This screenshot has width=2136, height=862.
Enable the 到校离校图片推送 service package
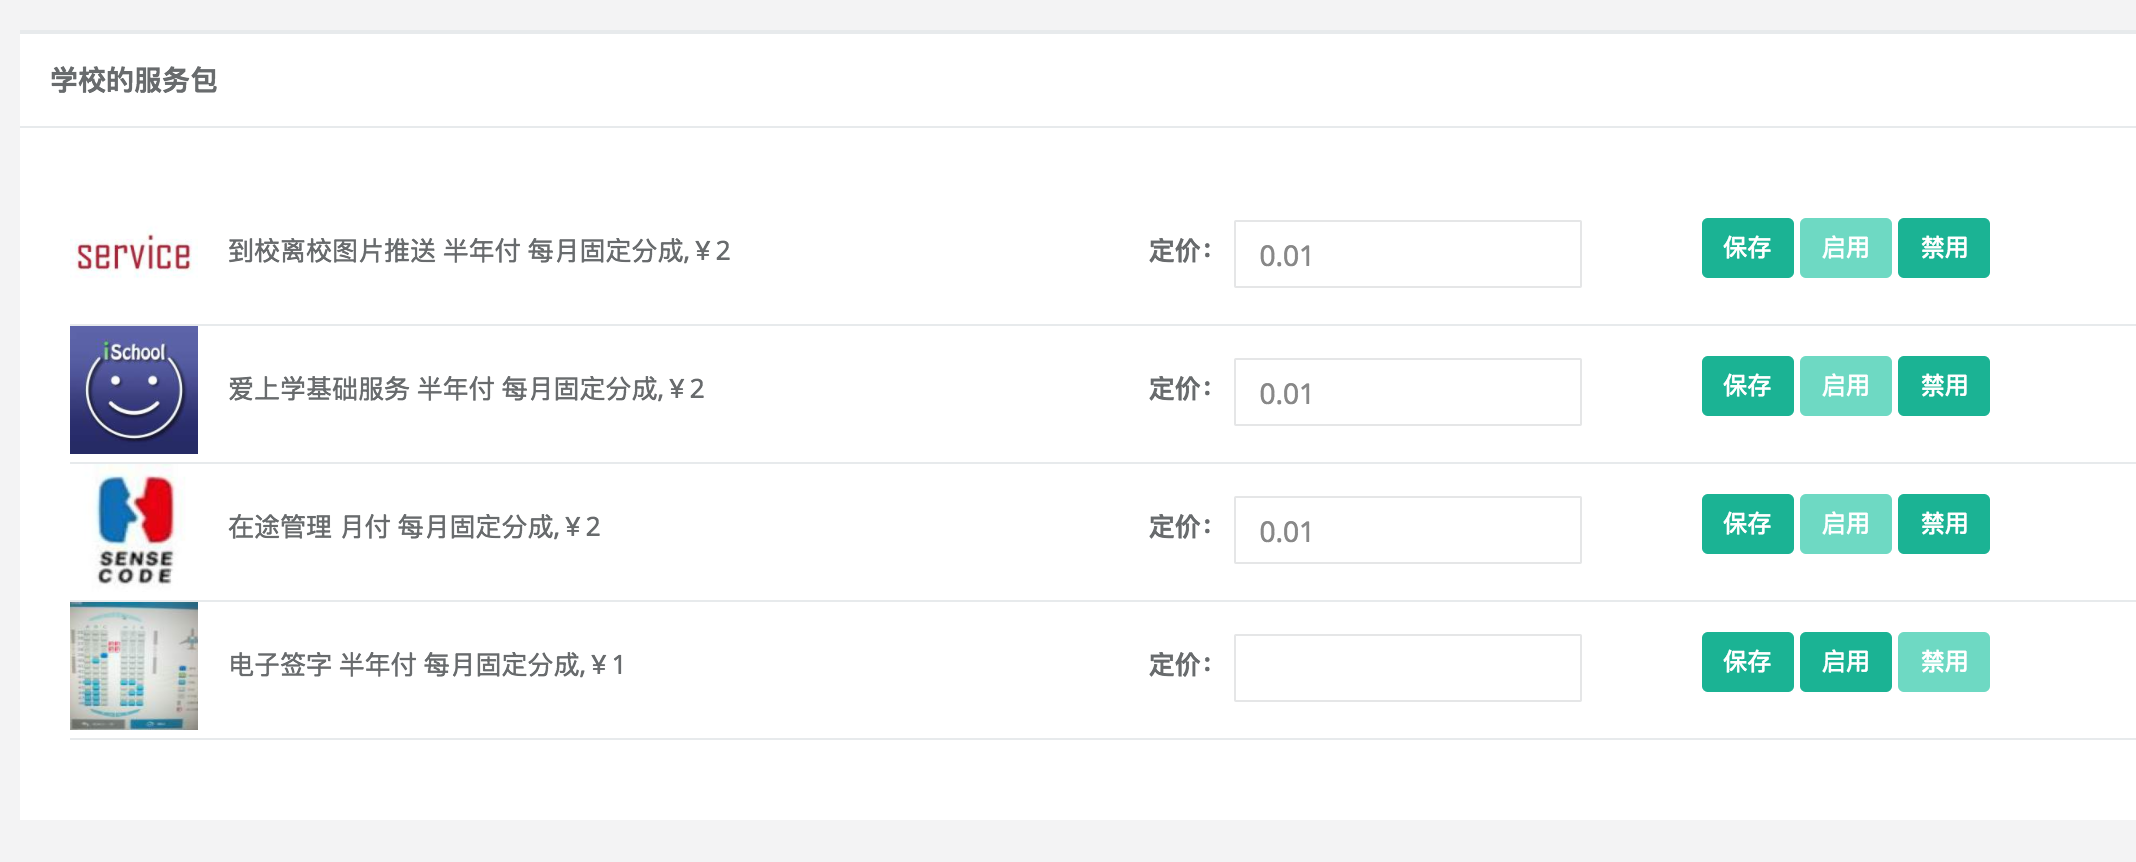pyautogui.click(x=1845, y=248)
